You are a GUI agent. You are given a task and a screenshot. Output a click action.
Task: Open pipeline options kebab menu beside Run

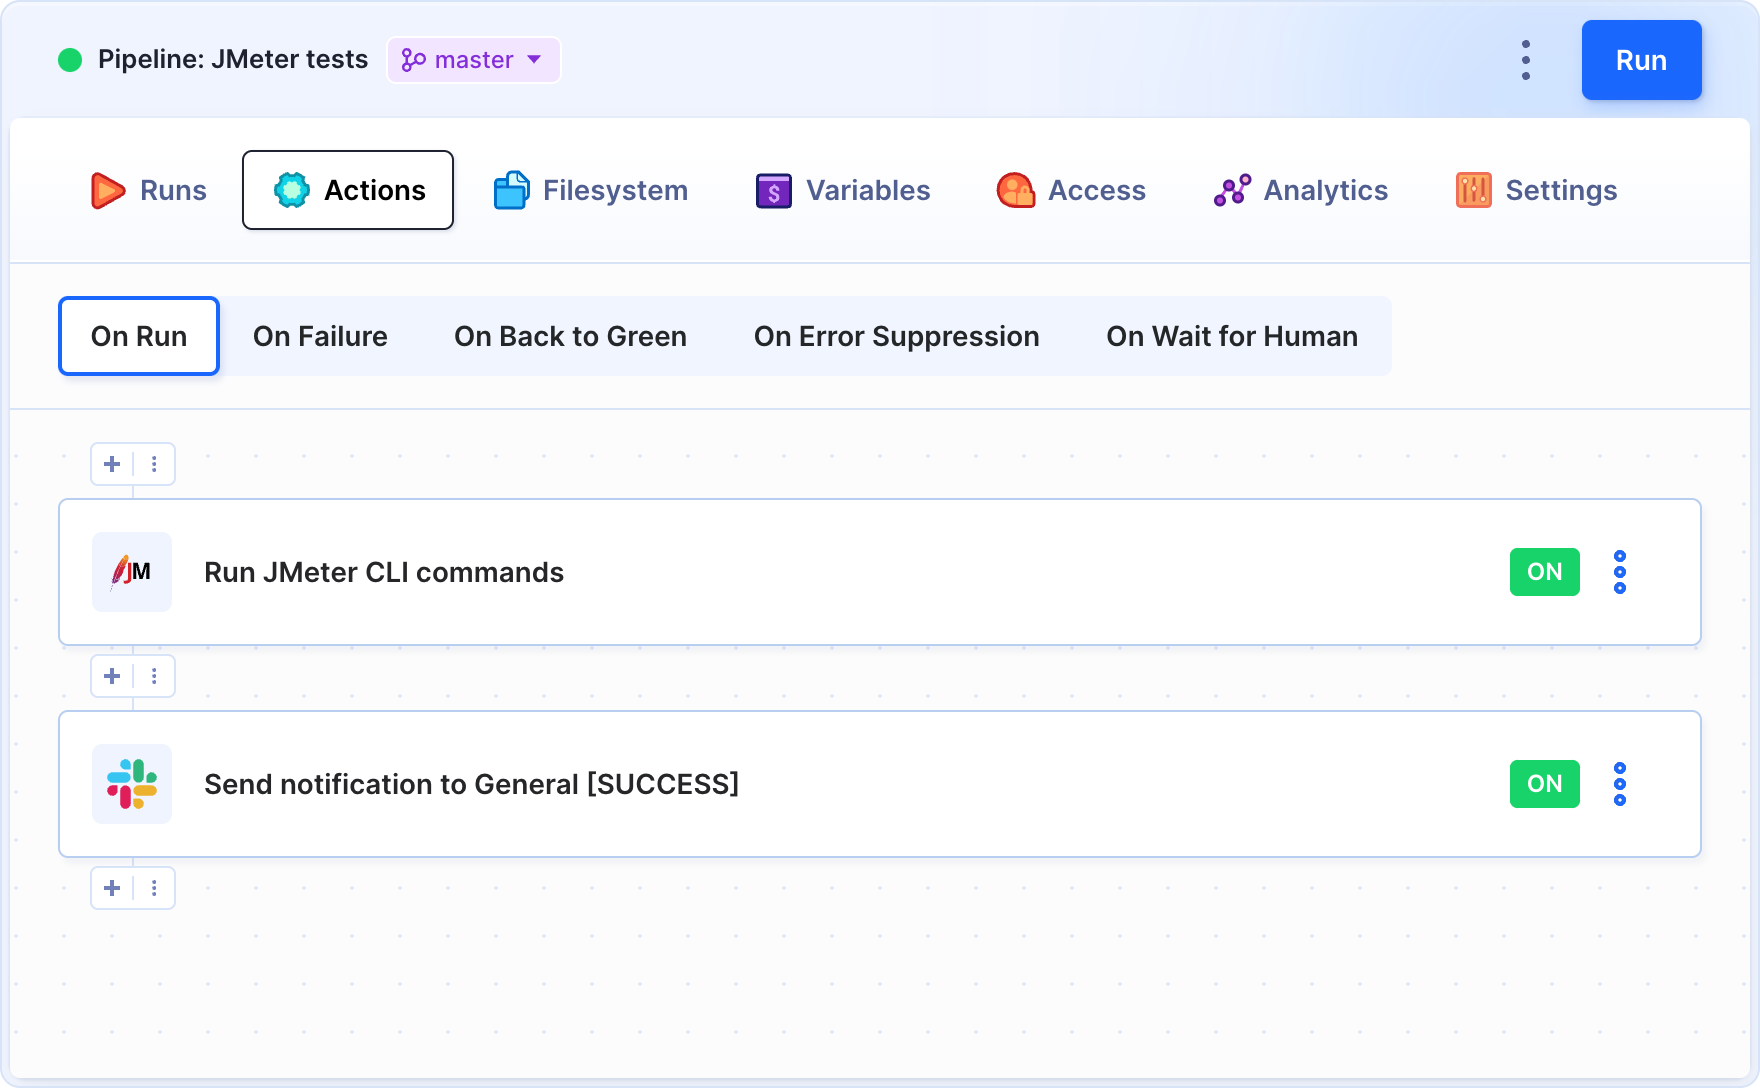[1526, 60]
